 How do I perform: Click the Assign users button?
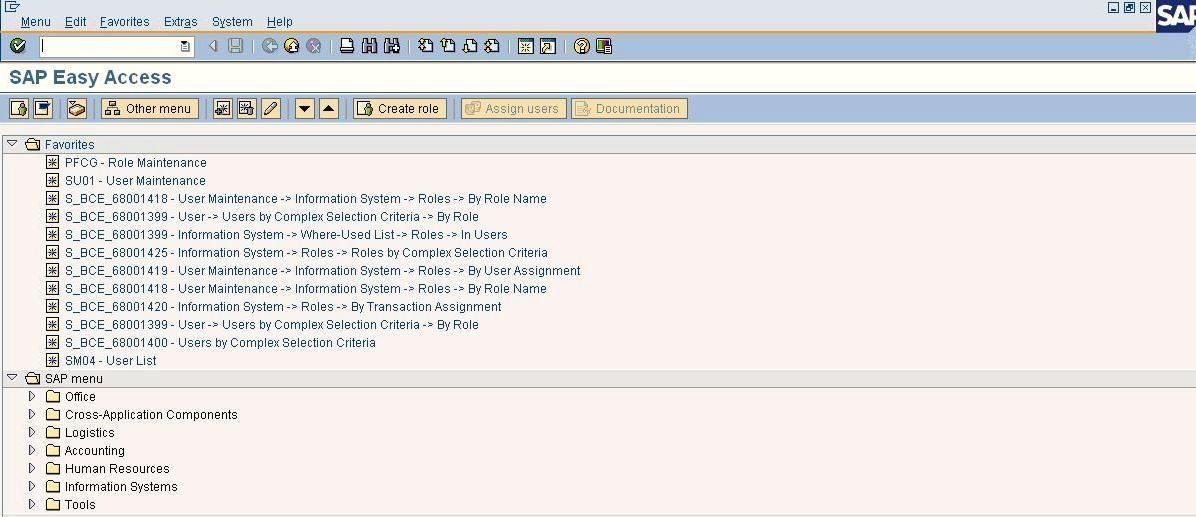513,108
